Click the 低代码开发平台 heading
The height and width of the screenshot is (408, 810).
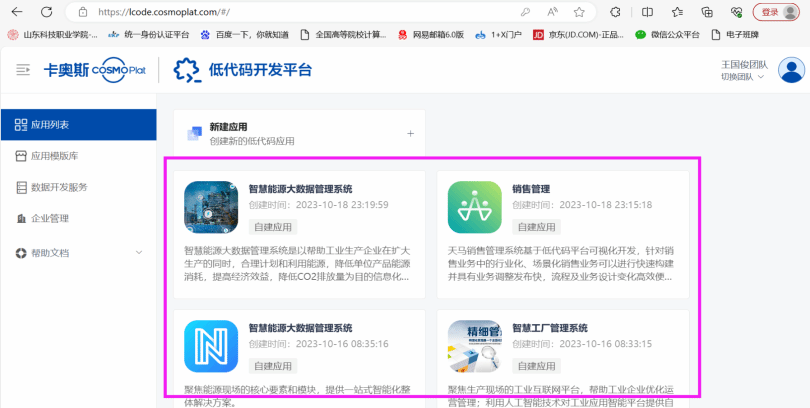260,70
